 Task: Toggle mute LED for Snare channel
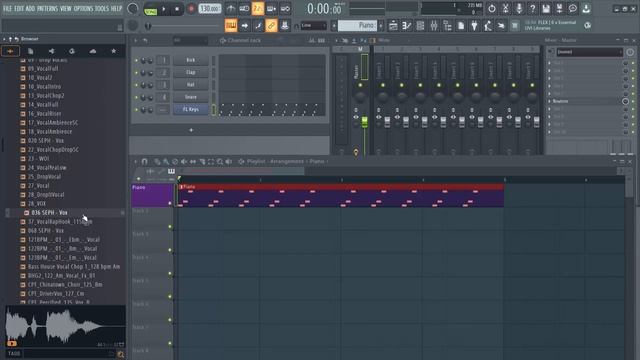click(x=136, y=97)
